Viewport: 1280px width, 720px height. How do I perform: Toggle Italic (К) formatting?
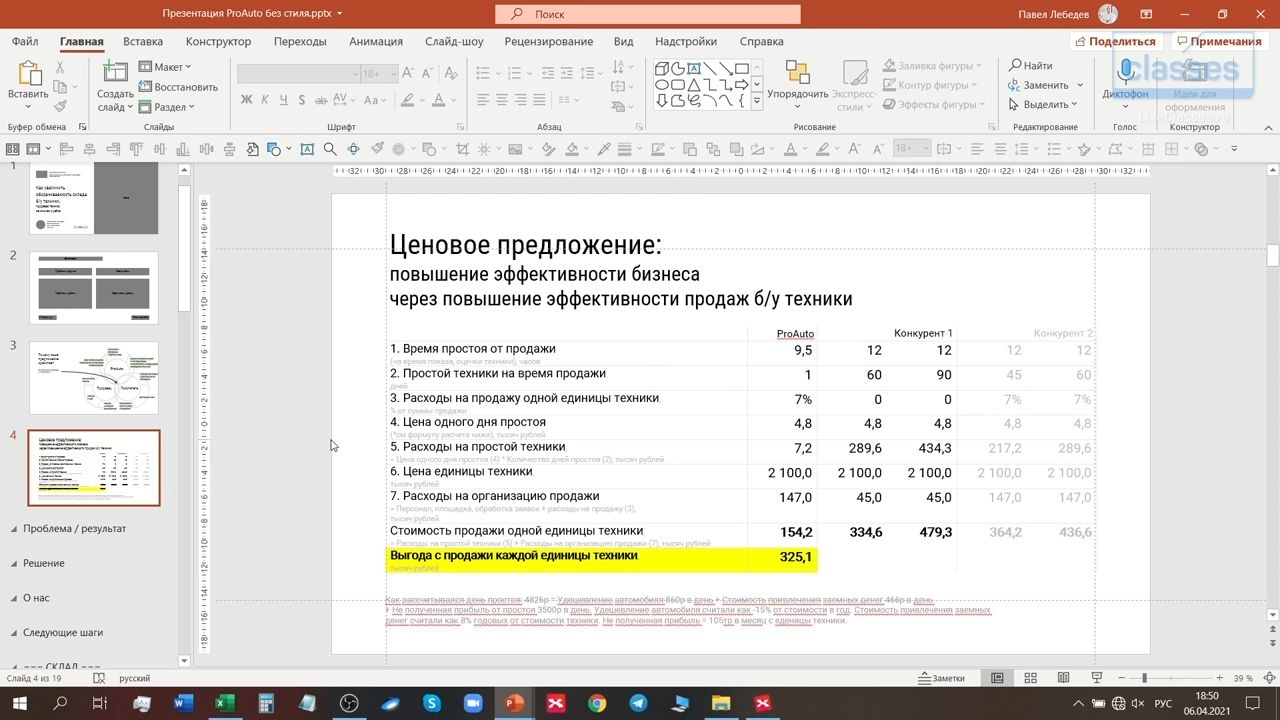point(264,100)
